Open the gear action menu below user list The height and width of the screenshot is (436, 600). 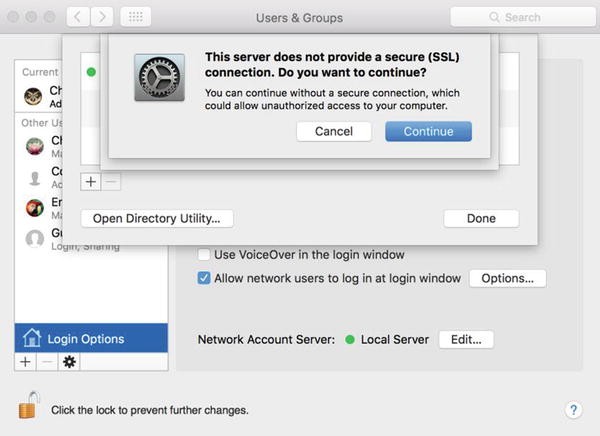pos(69,362)
